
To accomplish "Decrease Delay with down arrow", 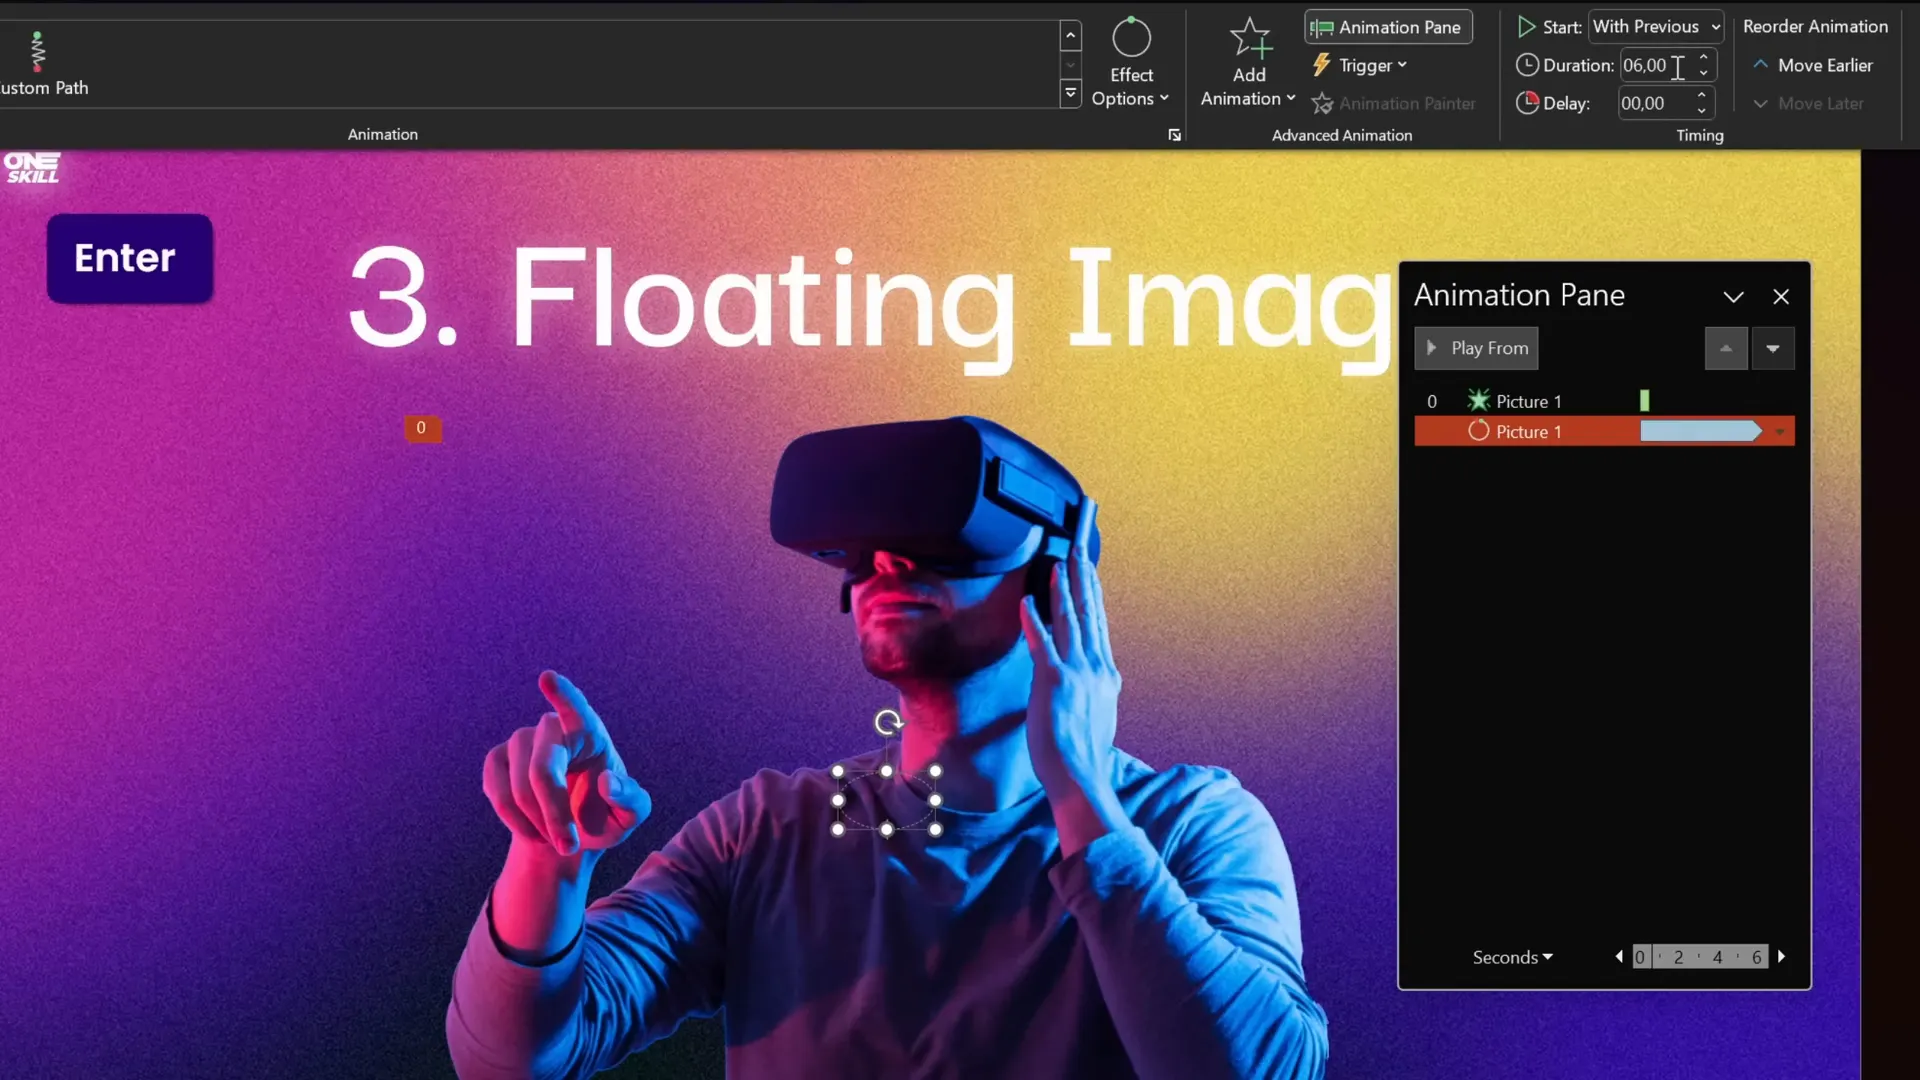I will click(1701, 110).
